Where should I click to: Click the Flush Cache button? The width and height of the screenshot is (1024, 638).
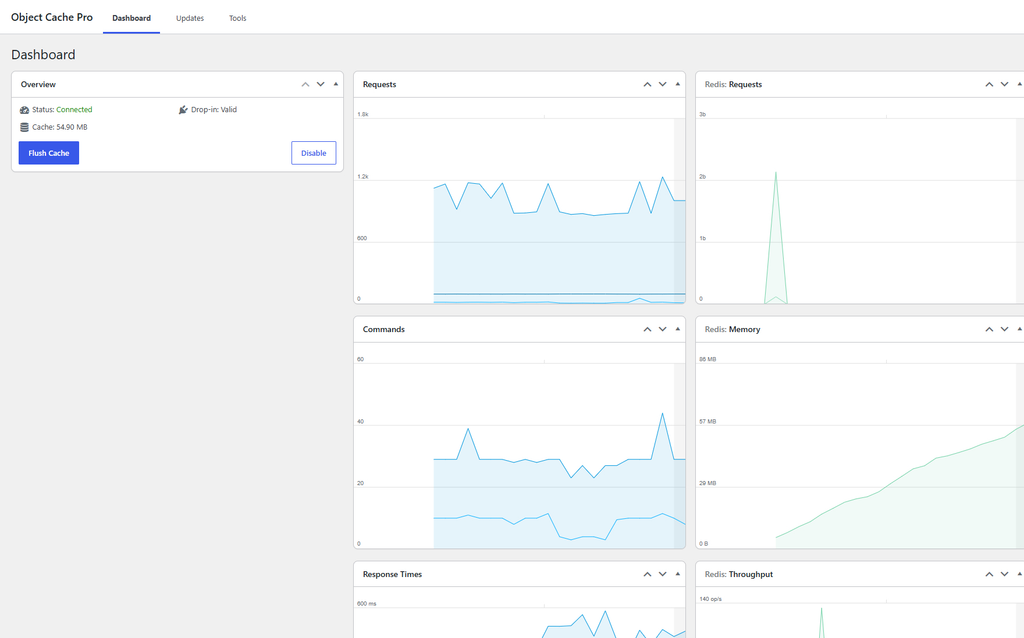49,153
